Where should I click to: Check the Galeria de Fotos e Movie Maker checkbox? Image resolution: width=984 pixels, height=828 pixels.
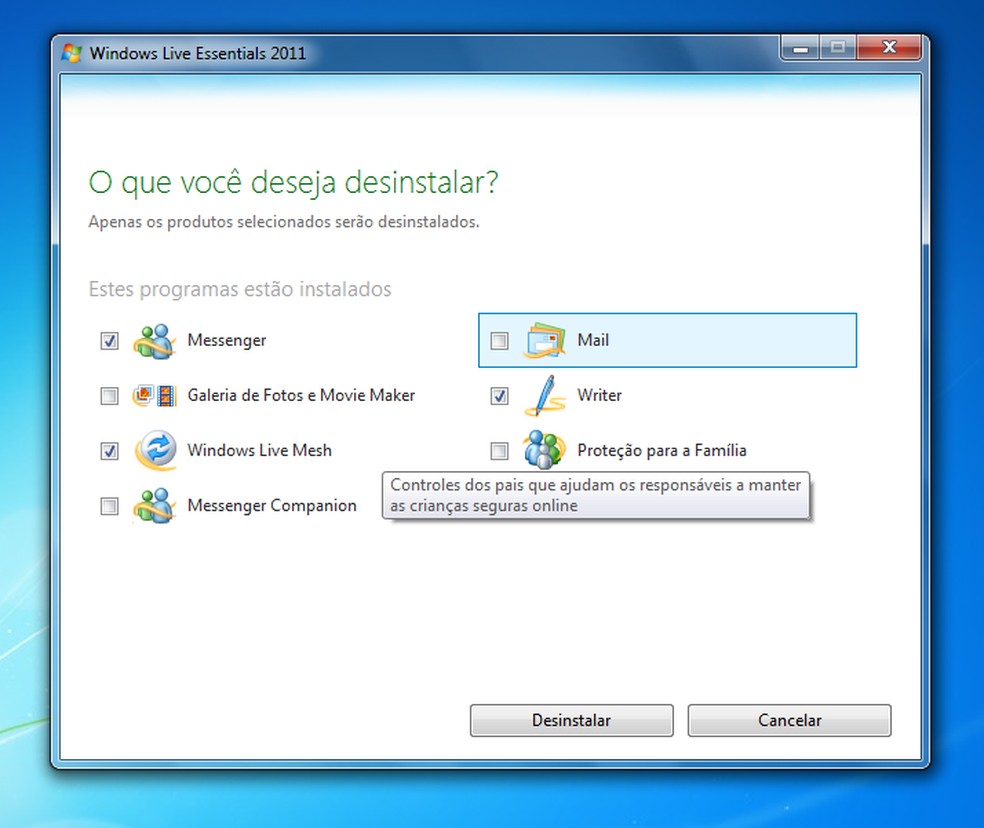pyautogui.click(x=109, y=396)
